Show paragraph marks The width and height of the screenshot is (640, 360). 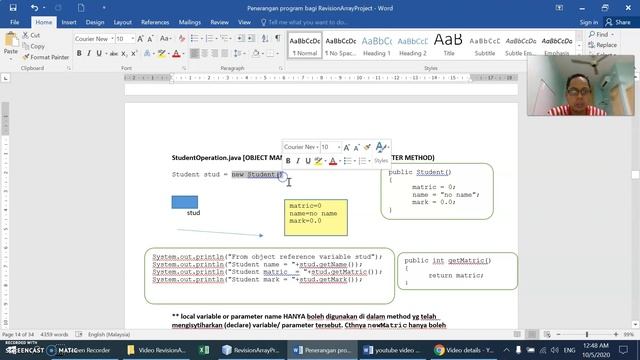(x=278, y=38)
